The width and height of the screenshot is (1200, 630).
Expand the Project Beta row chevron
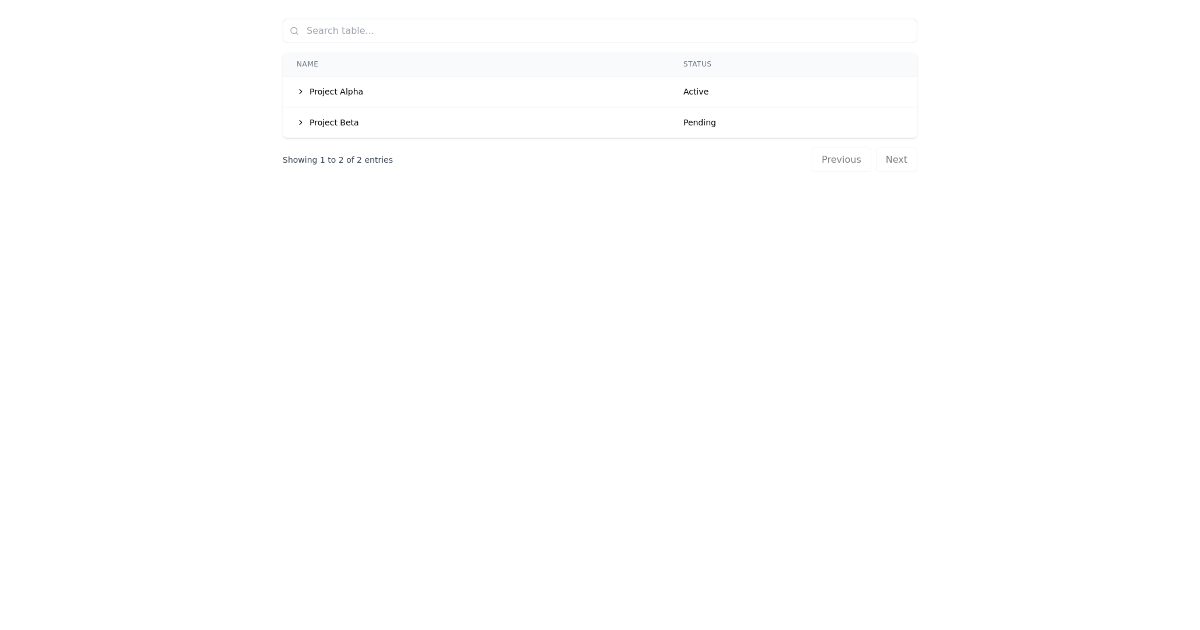(x=300, y=122)
